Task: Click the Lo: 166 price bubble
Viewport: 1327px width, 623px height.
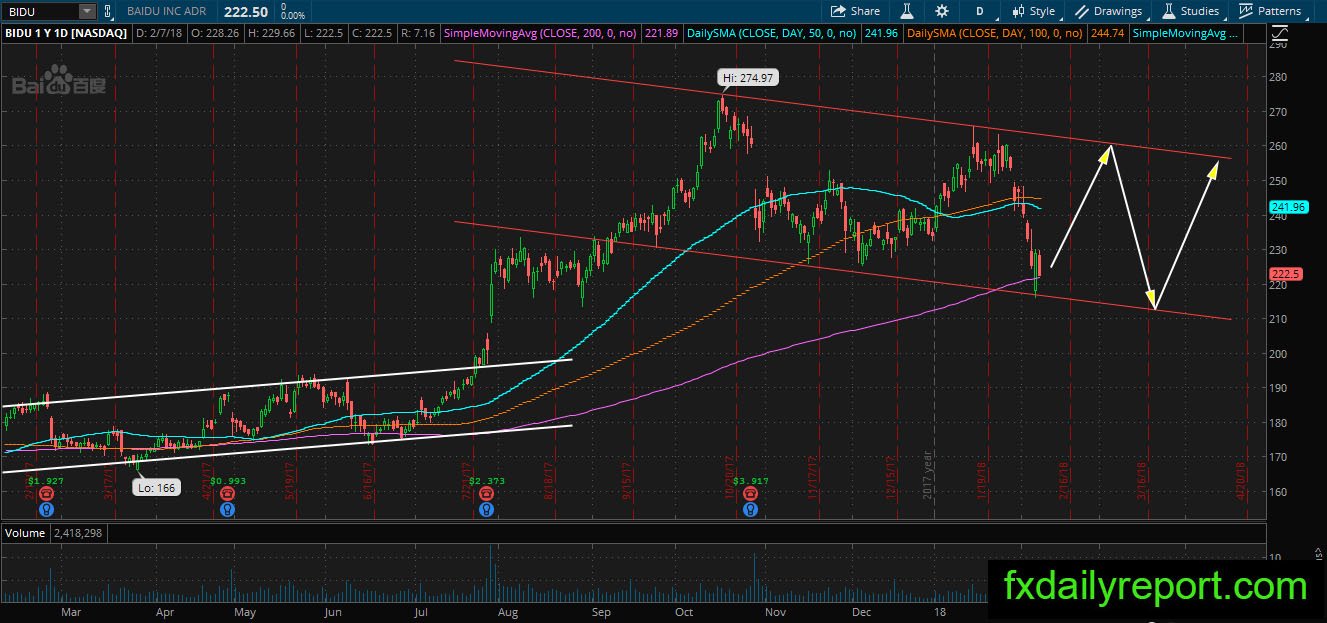Action: tap(158, 489)
